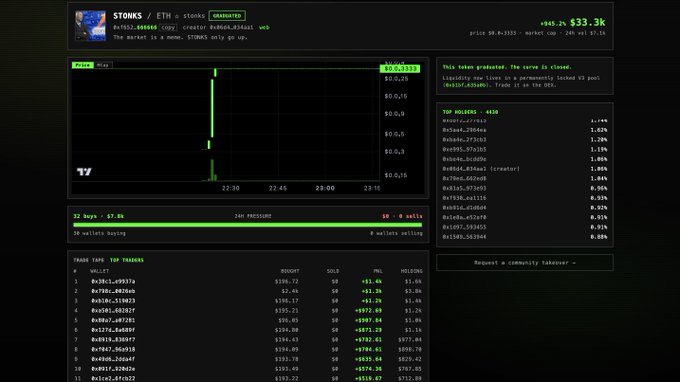Click the 22:30 time axis label
The height and width of the screenshot is (382, 680).
coord(230,188)
